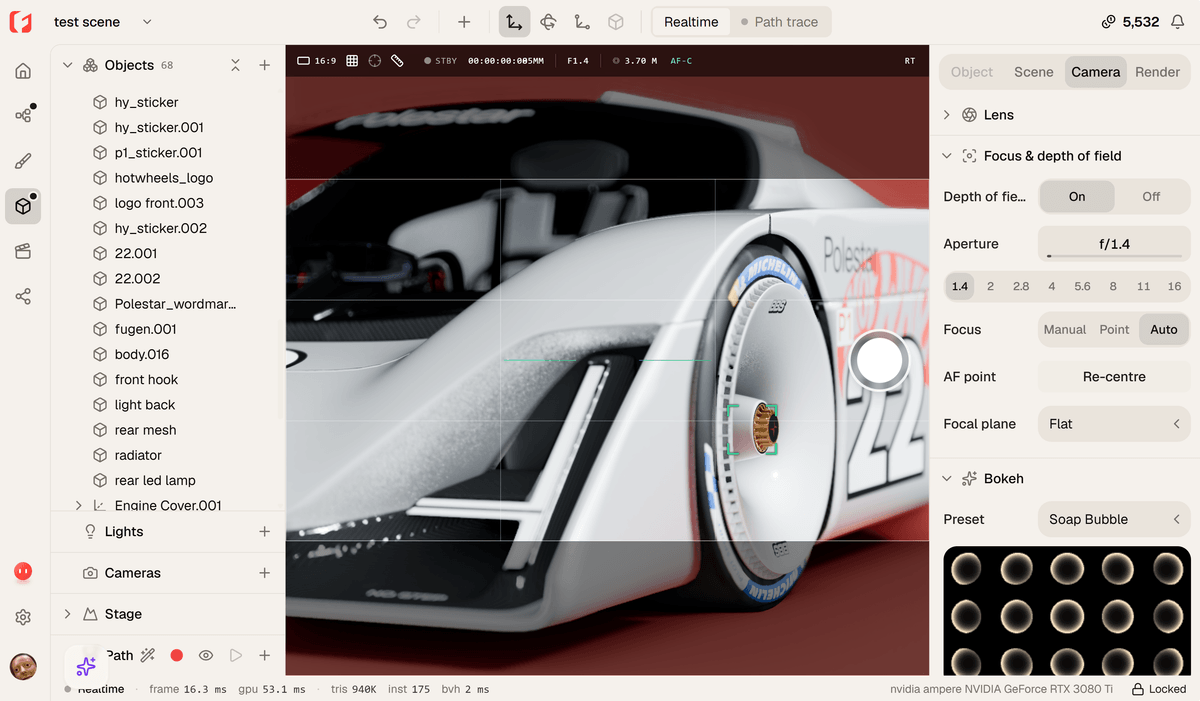
Task: Click the notifications bell
Action: (x=1177, y=22)
